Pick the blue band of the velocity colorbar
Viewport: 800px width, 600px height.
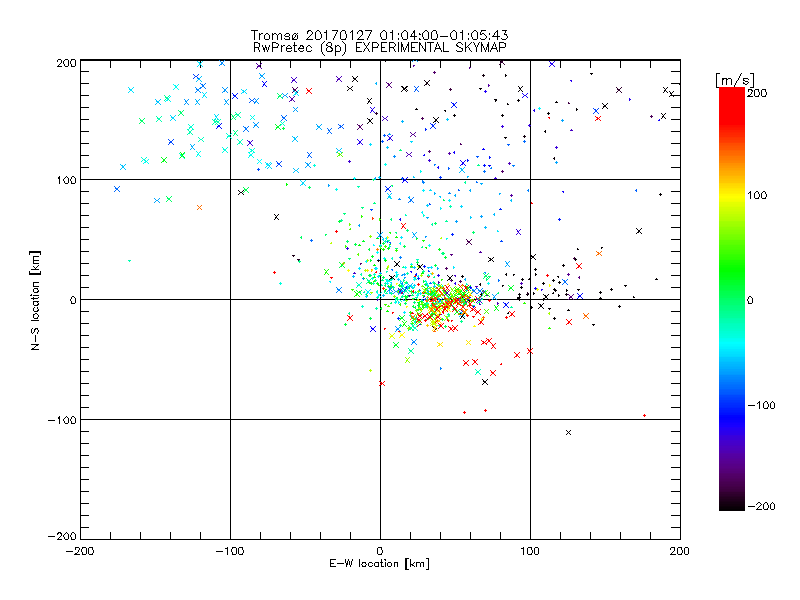pos(732,416)
